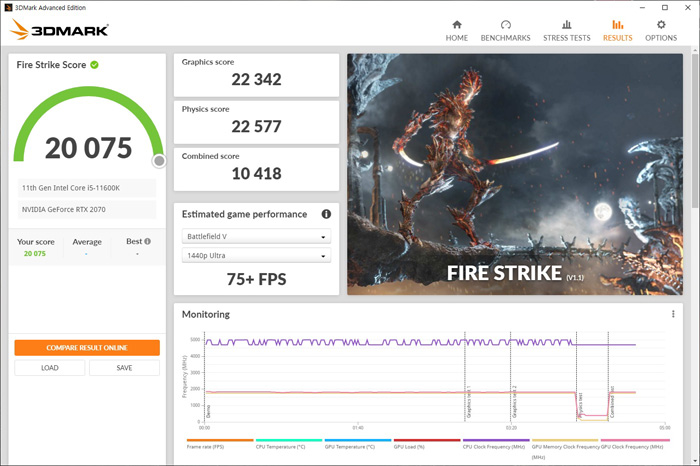Click the green Your score value 20 075
Screen dimensions: 700x466
click(x=35, y=254)
